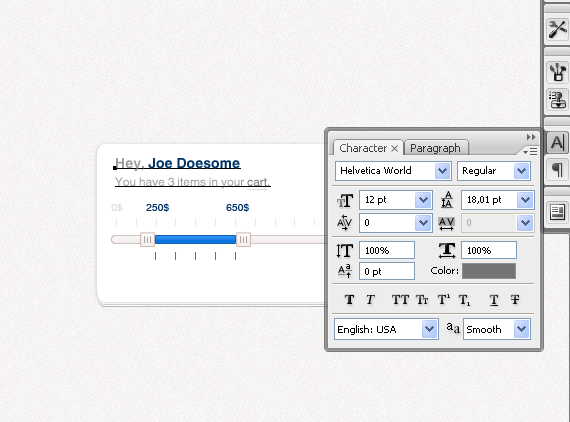Toggle Strikethrough text style
The image size is (570, 422).
tap(515, 300)
